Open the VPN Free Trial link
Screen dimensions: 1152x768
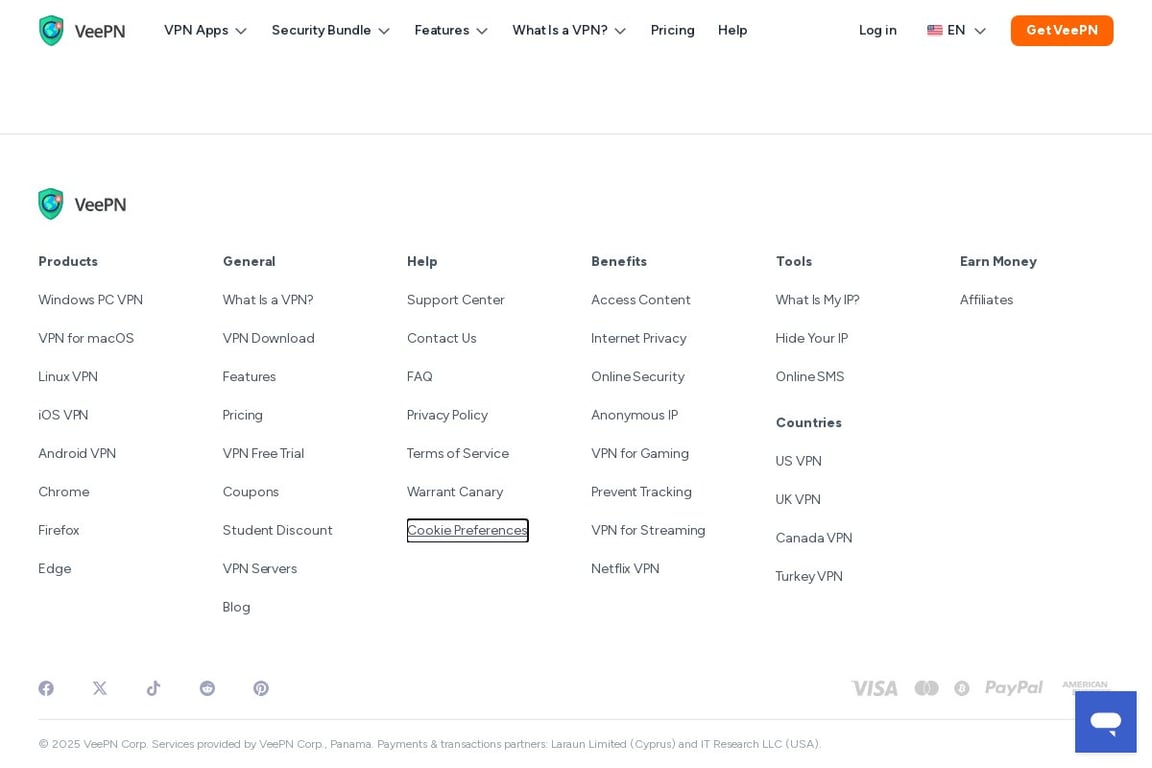pyautogui.click(x=263, y=453)
